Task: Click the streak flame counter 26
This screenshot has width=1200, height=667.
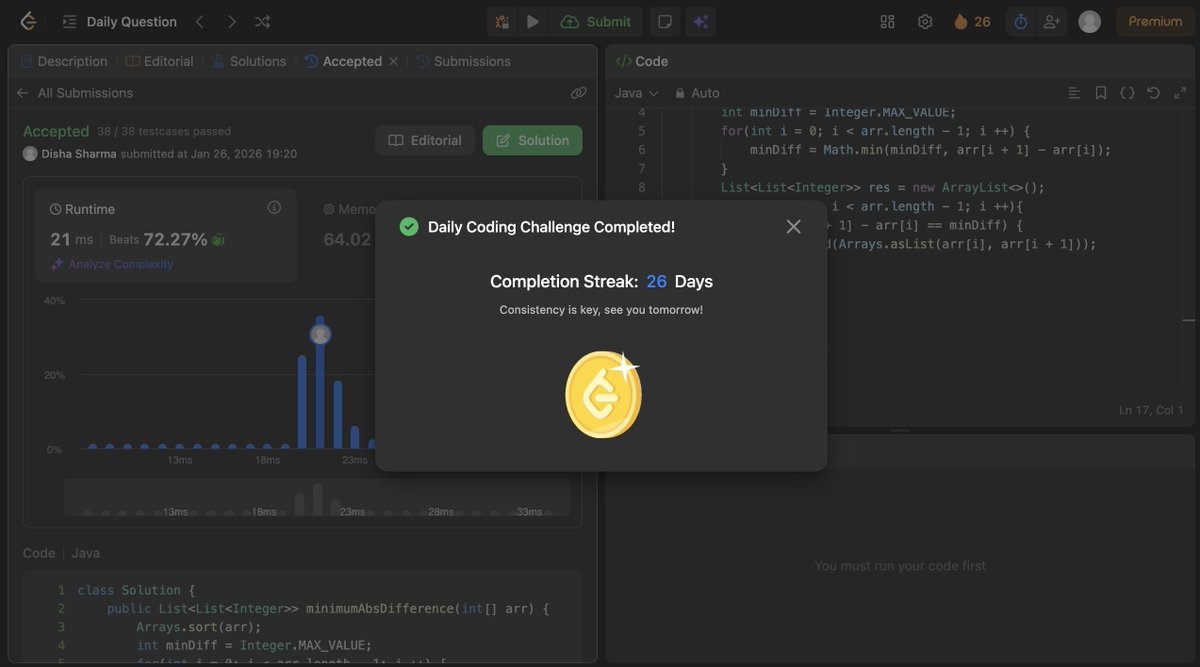Action: coord(972,21)
